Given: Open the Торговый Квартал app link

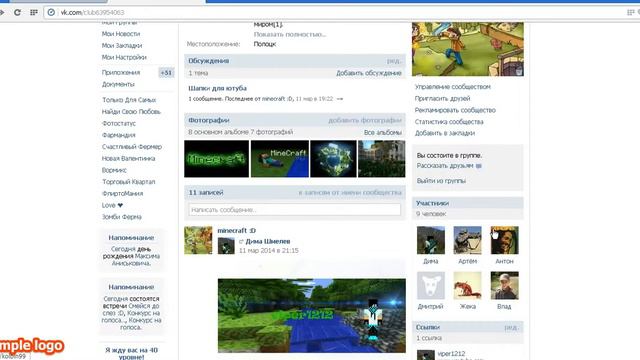Looking at the screenshot, I should pos(128,182).
